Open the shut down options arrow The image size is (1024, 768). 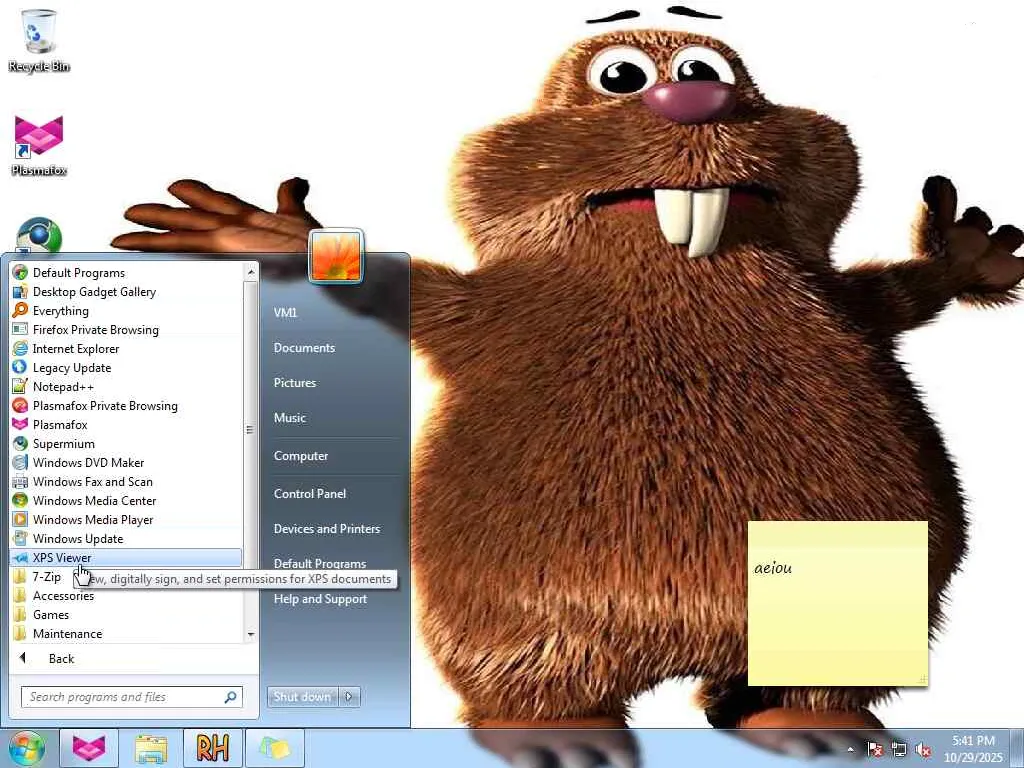(349, 697)
